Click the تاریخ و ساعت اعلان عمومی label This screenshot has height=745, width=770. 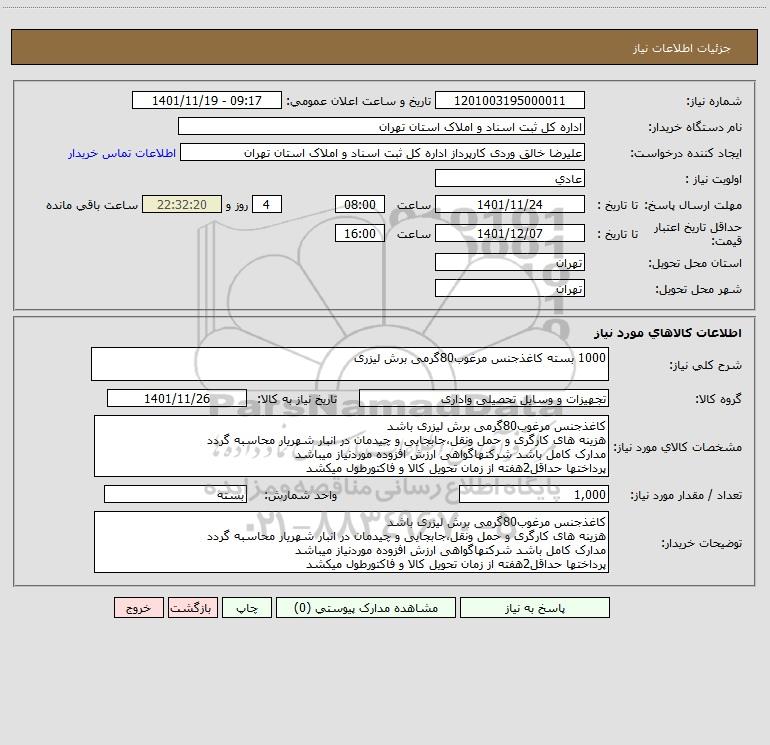tap(359, 101)
